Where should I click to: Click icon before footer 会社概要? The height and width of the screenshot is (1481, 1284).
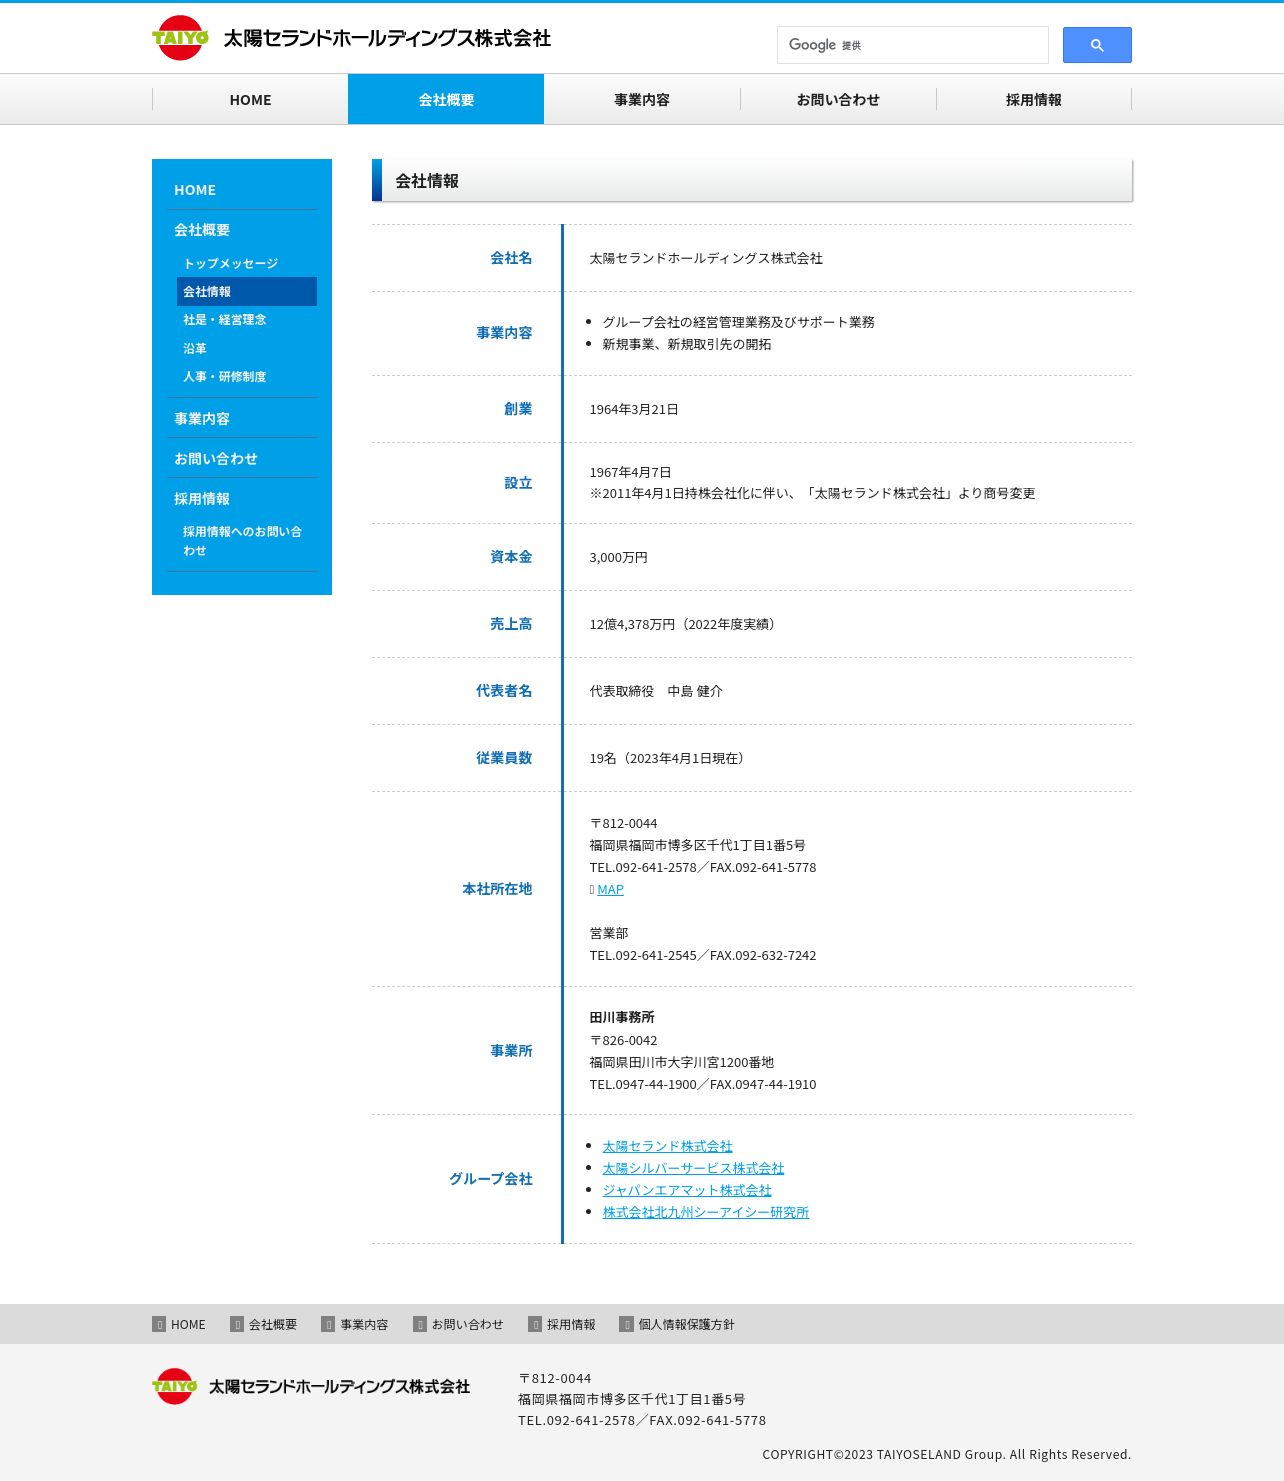click(x=237, y=1324)
